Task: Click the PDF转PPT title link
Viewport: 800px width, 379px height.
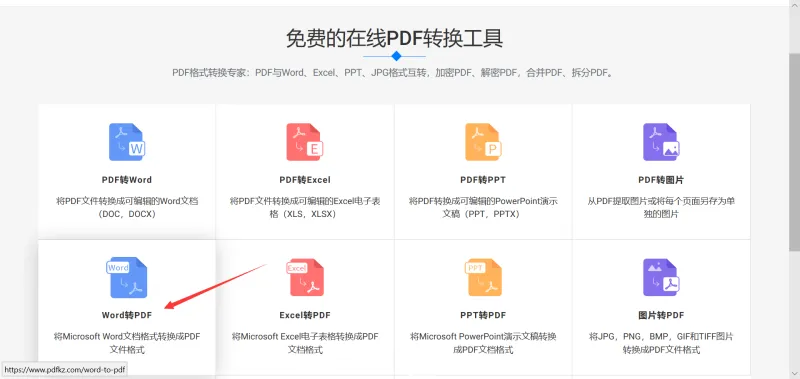Action: tap(483, 180)
